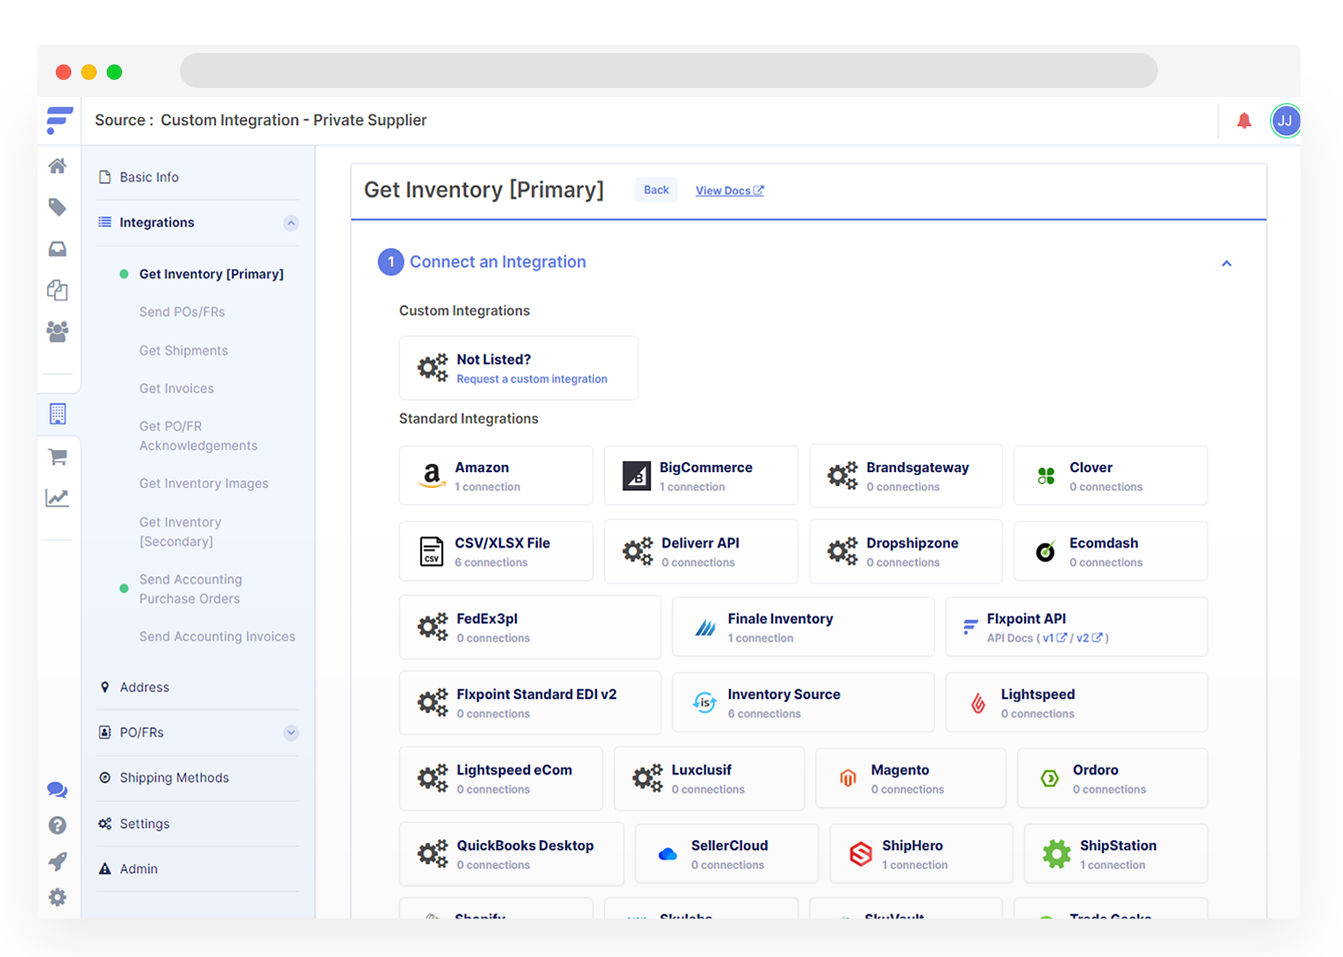Open the tag icon in sidebar
The image size is (1343, 957).
58,207
